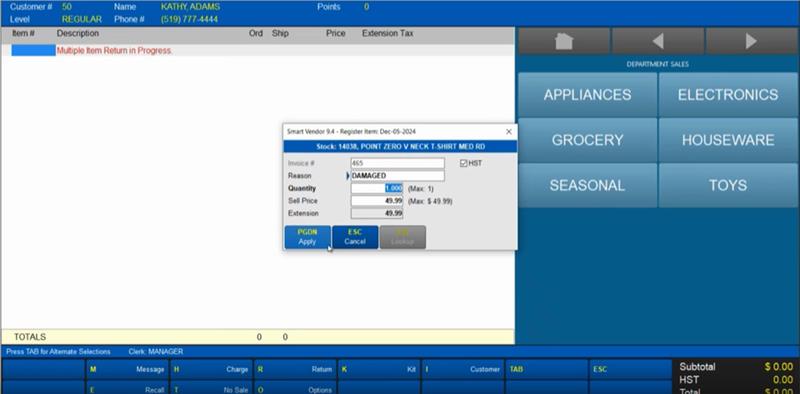Screen dimensions: 800x394
Task: Select the R Return function key
Action: point(294,369)
